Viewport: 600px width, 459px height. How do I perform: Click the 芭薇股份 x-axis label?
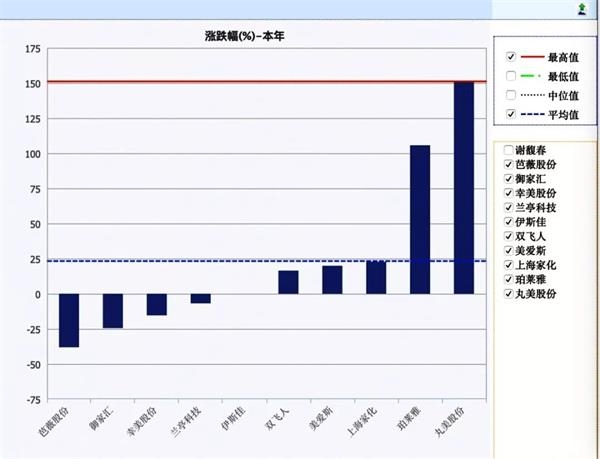(54, 422)
